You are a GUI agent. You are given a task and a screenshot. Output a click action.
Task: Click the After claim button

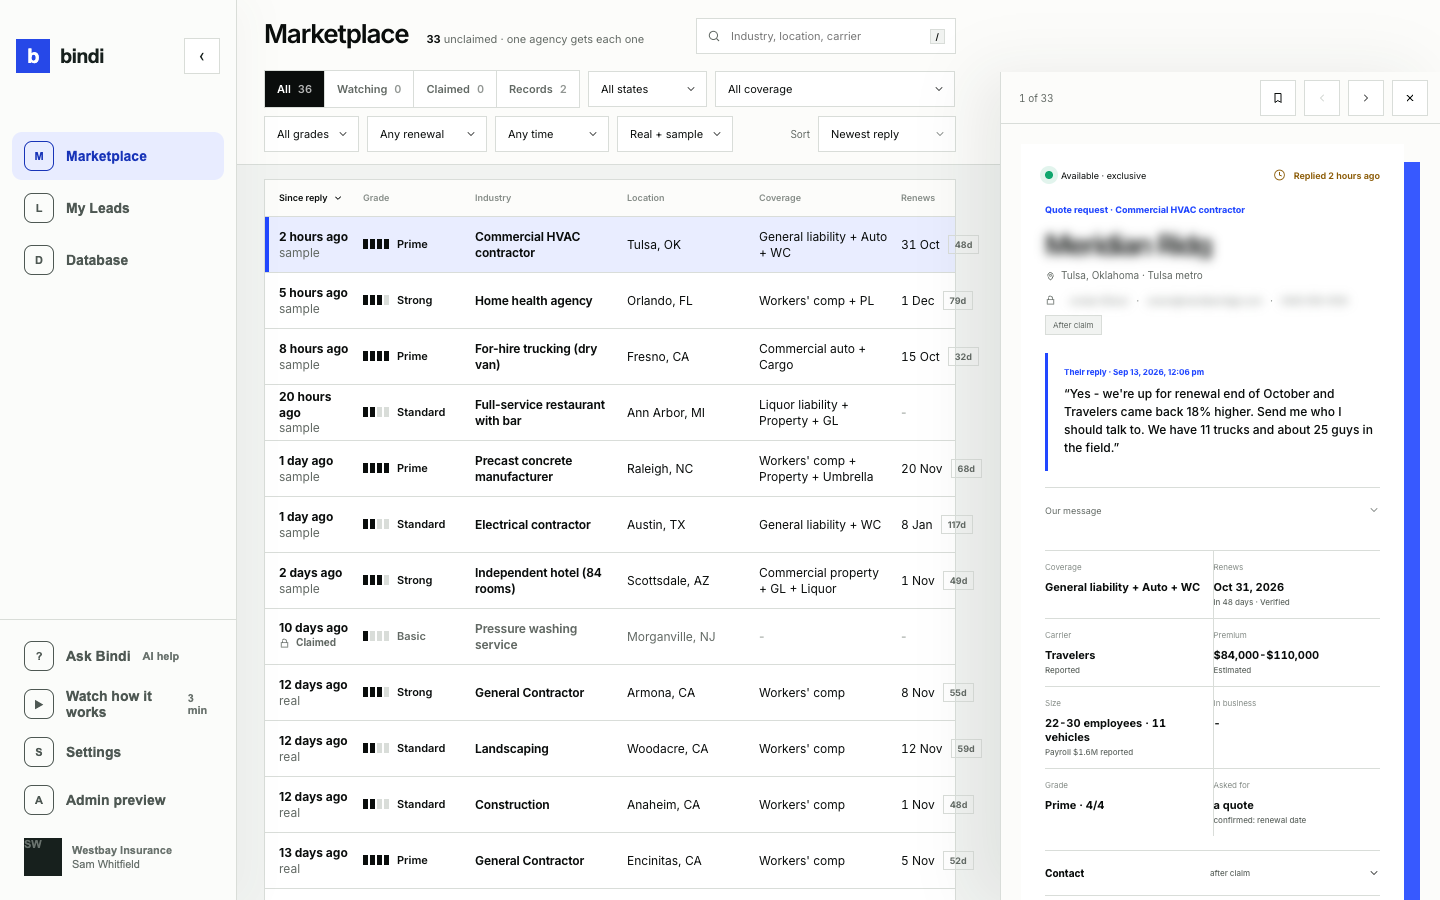1073,325
